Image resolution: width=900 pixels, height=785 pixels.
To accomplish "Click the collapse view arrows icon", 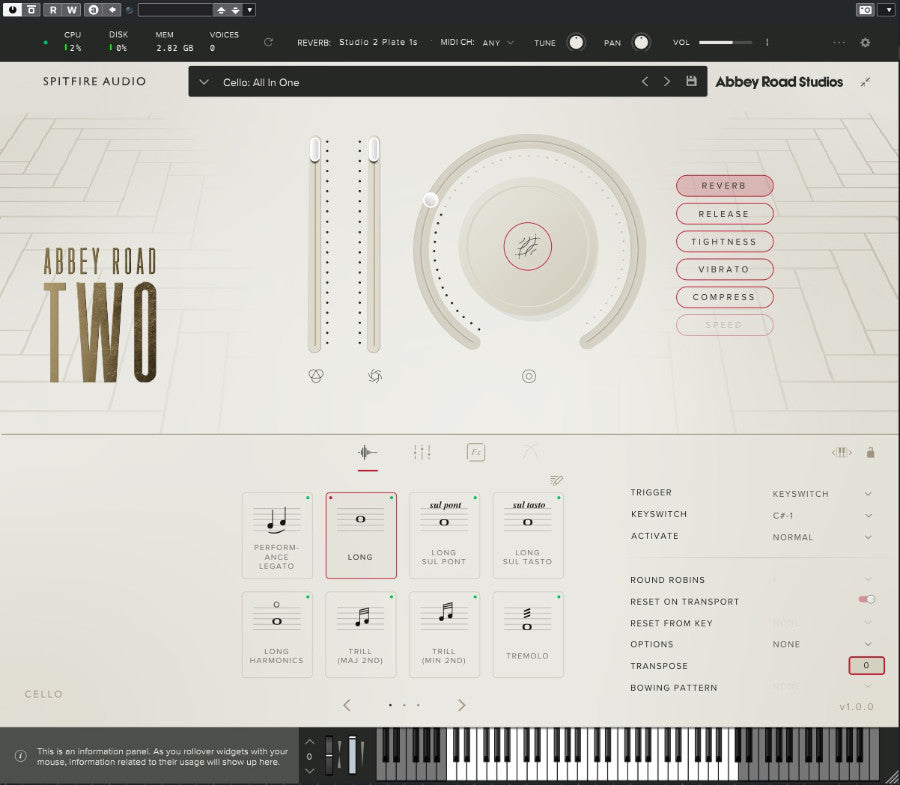I will [x=865, y=82].
